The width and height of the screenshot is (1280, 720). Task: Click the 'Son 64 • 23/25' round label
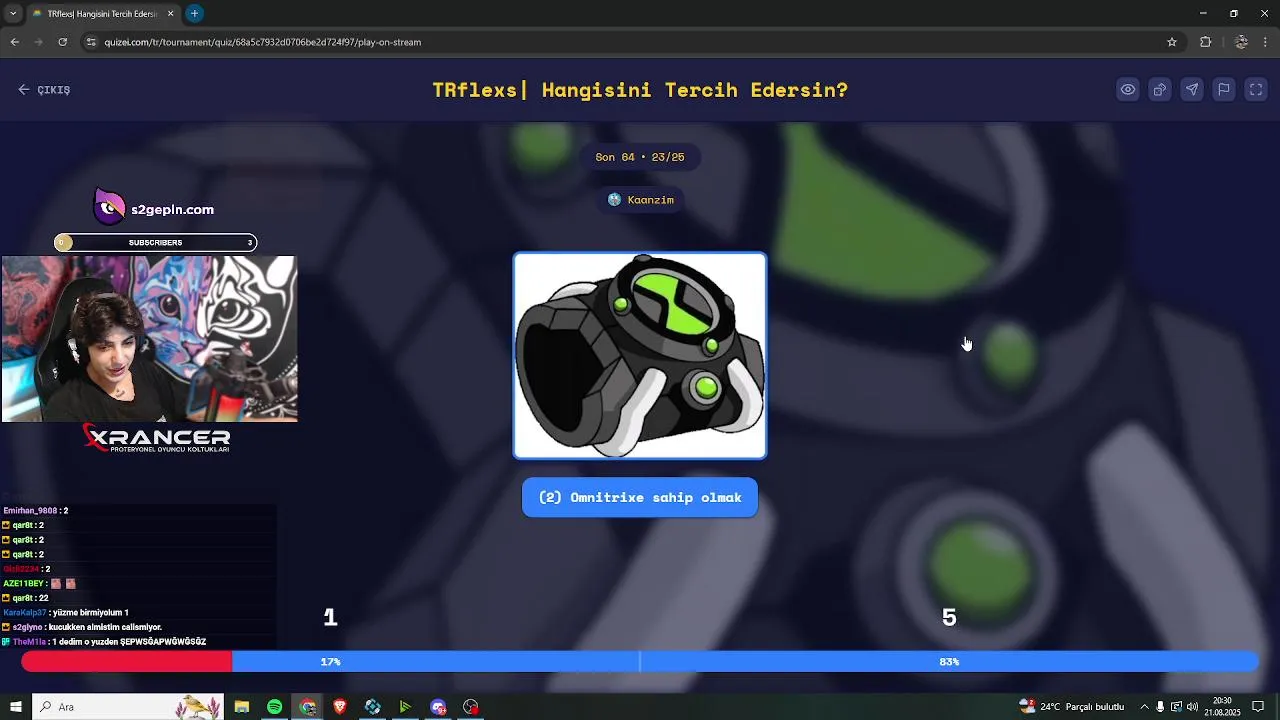640,157
